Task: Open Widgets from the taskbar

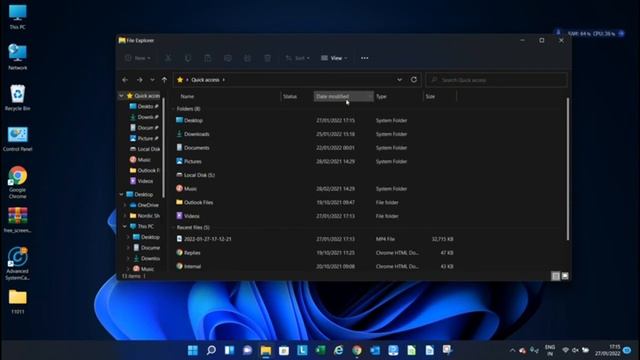Action: point(229,350)
